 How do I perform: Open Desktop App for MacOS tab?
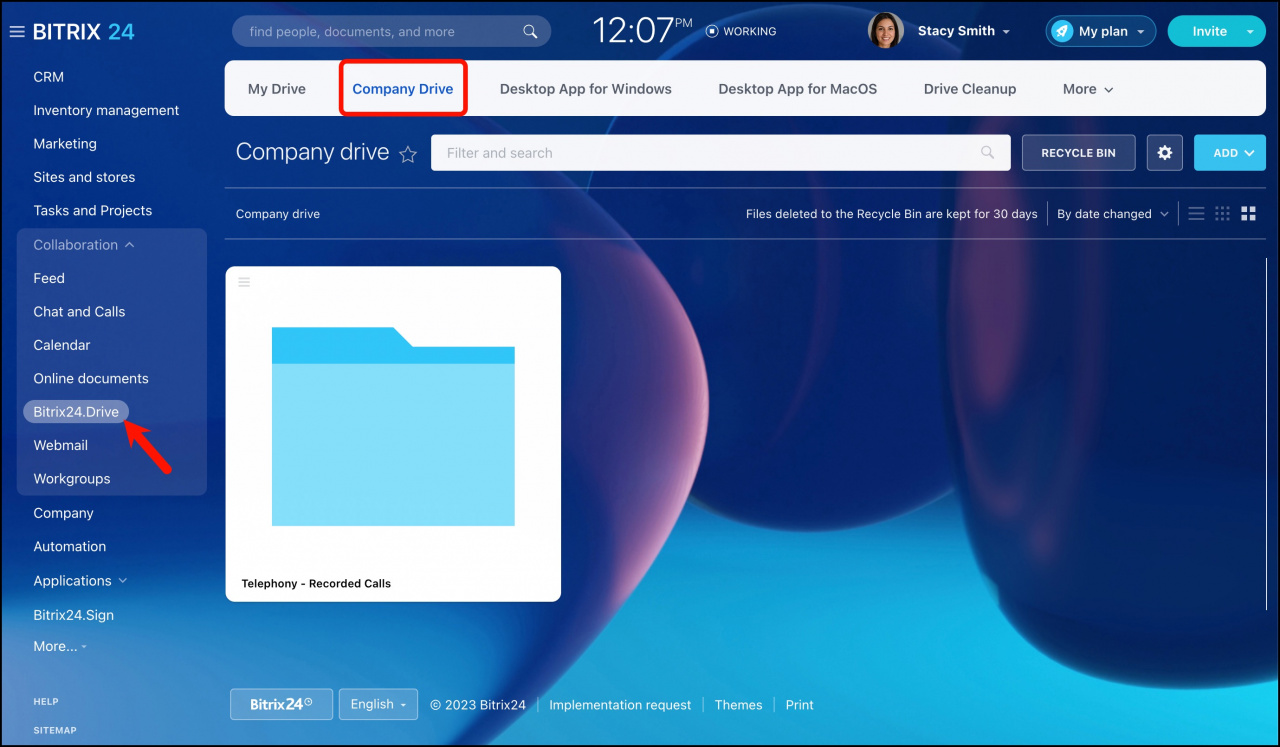pos(798,89)
